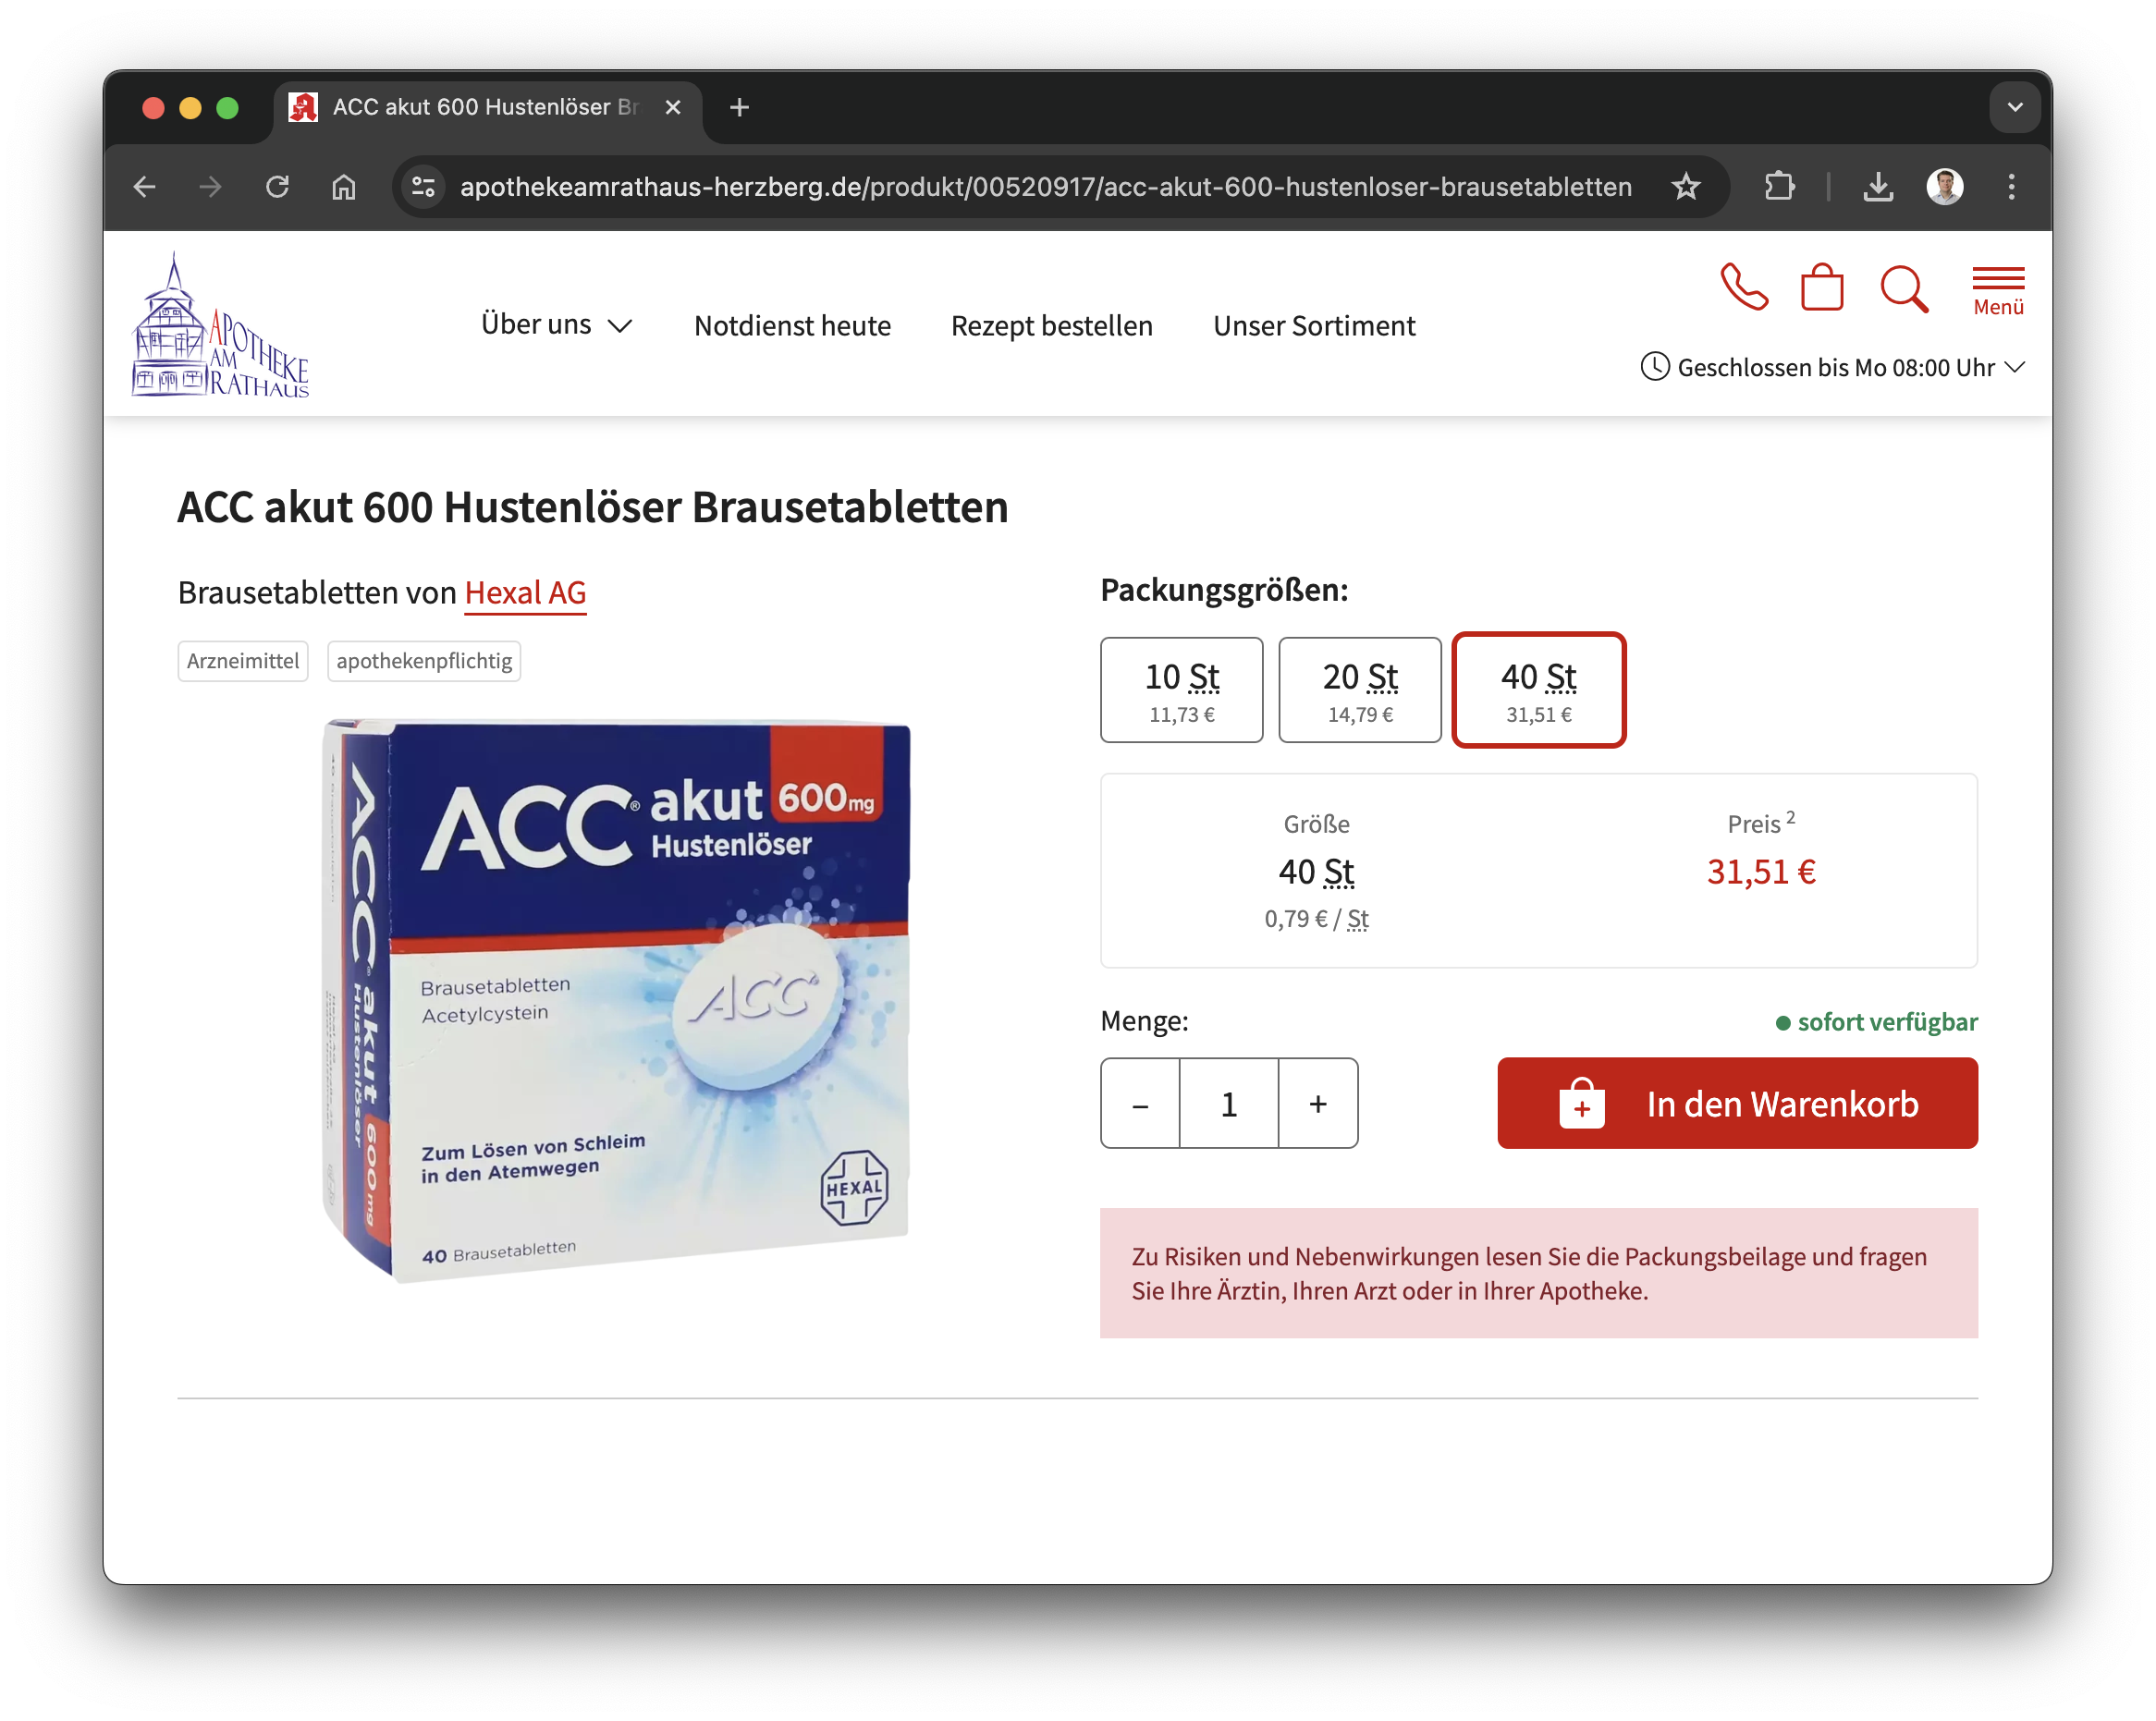
Task: Add product with In den Warenkorb
Action: (1736, 1103)
